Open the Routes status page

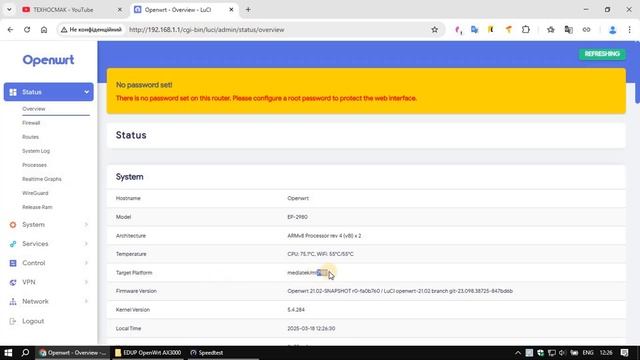(31, 137)
